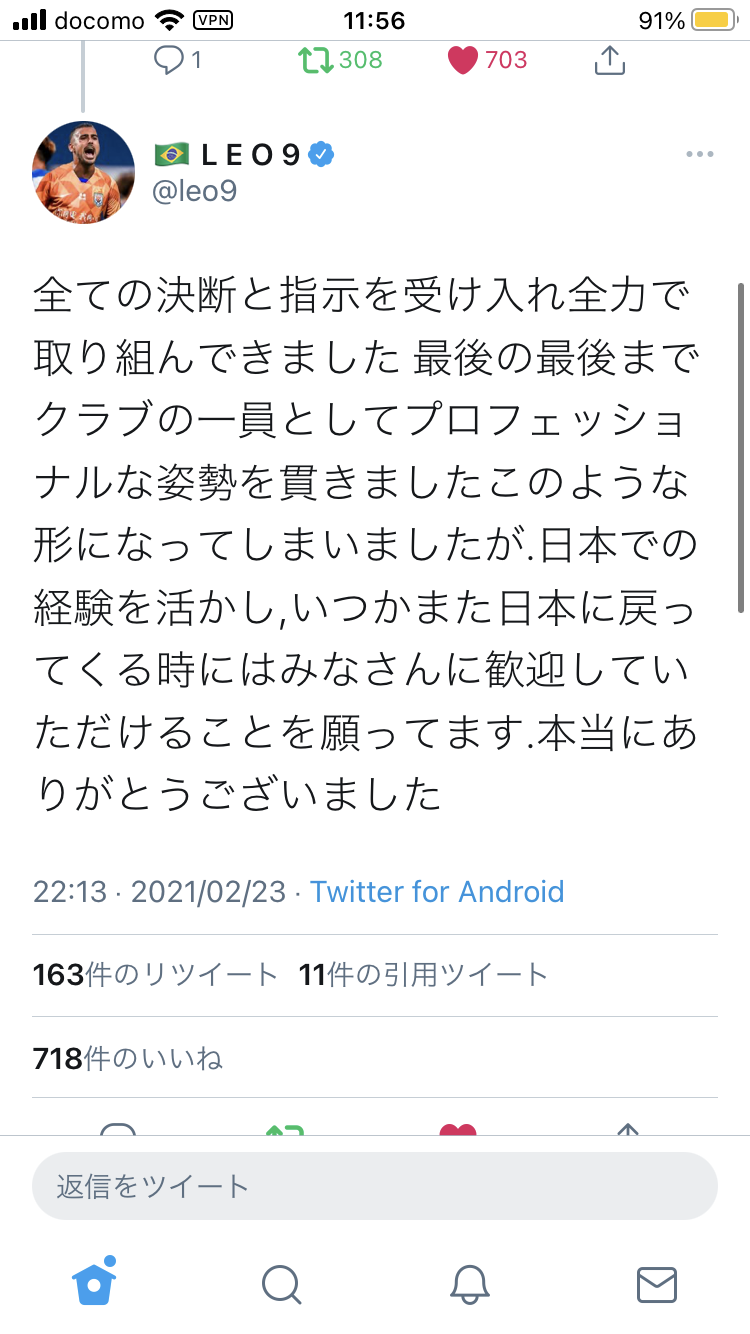750x1334 pixels.
Task: Open the Twitter for Android source link
Action: 437,891
